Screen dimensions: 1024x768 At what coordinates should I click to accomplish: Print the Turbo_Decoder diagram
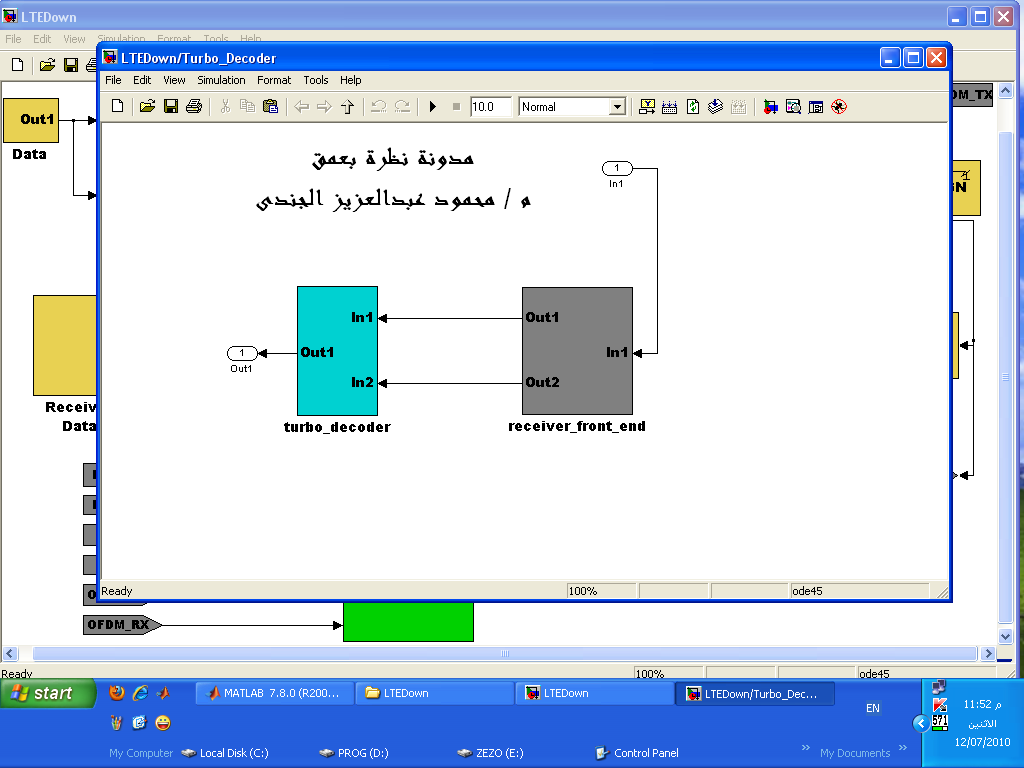[194, 106]
